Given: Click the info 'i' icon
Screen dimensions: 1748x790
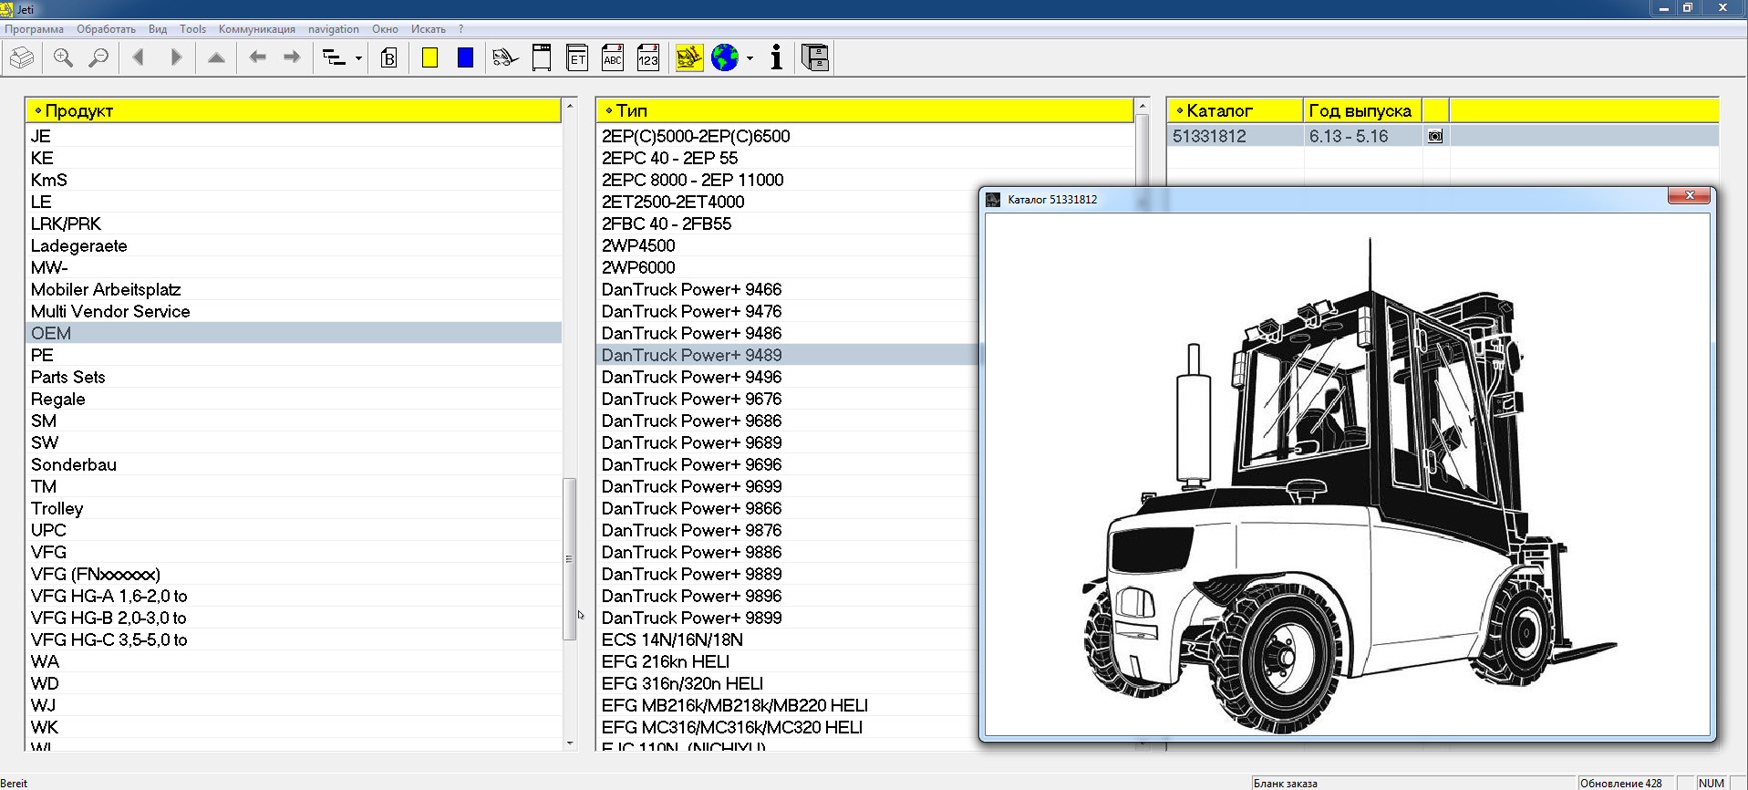Looking at the screenshot, I should pos(776,58).
